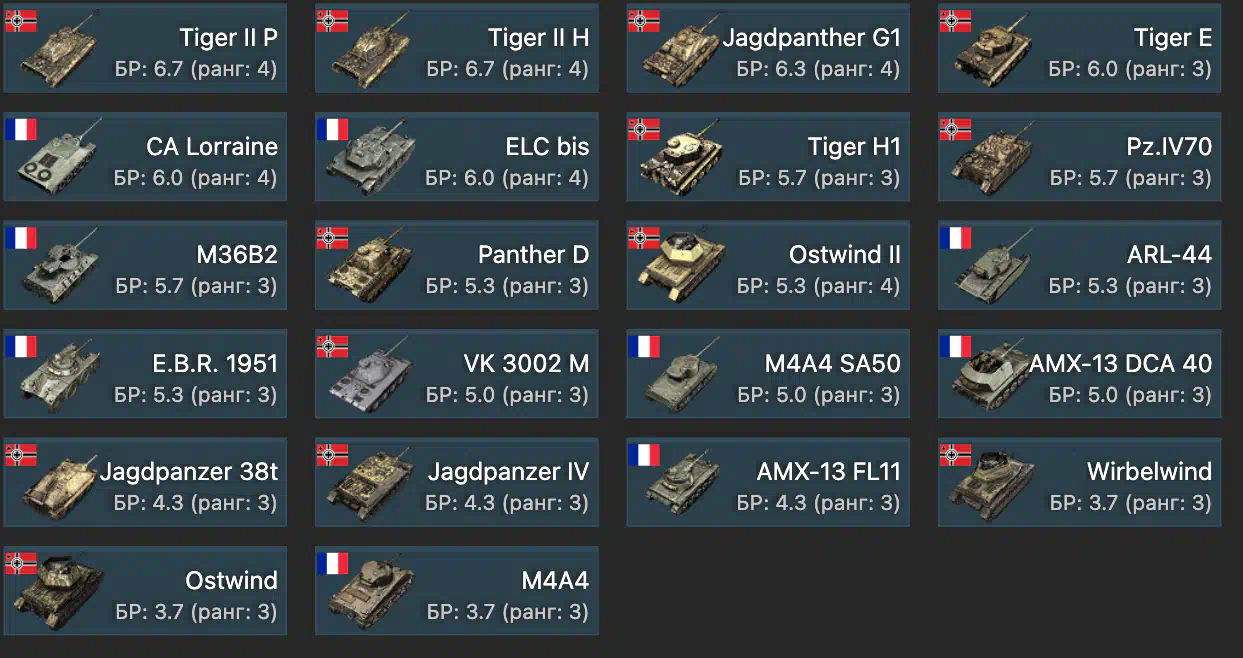Click the German flag on Tiger H1
The width and height of the screenshot is (1243, 658).
[644, 128]
